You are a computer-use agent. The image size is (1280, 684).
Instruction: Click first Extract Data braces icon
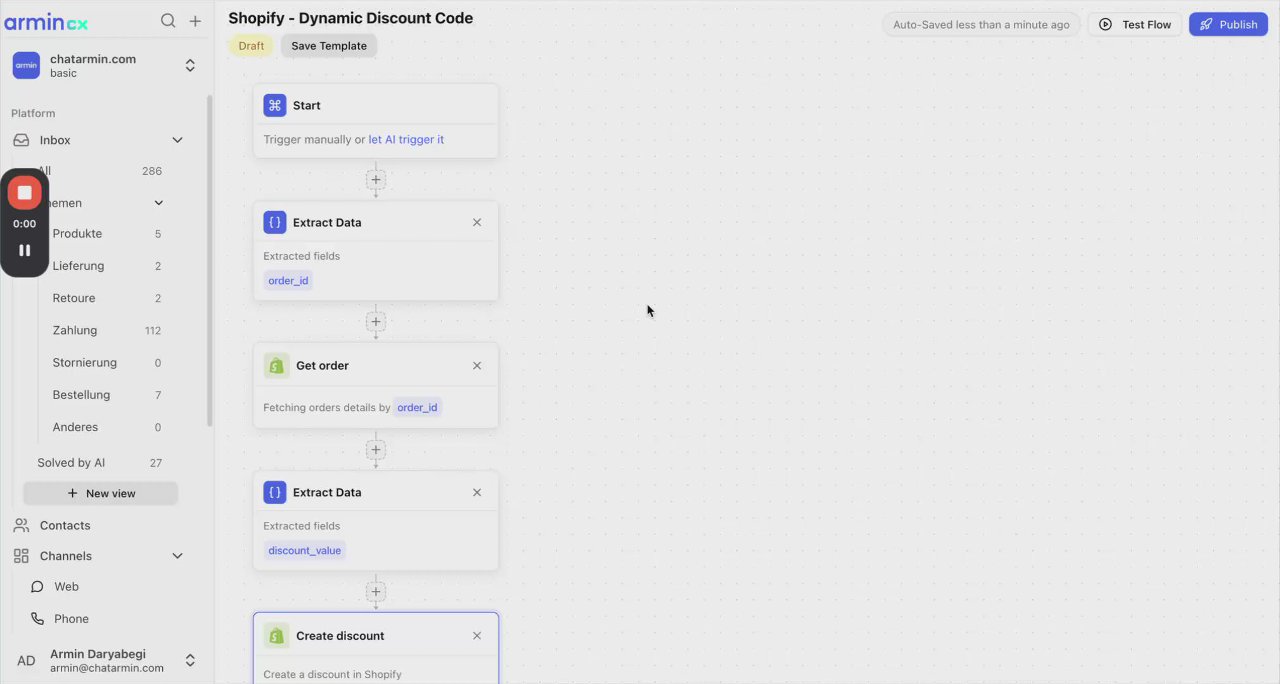[275, 222]
